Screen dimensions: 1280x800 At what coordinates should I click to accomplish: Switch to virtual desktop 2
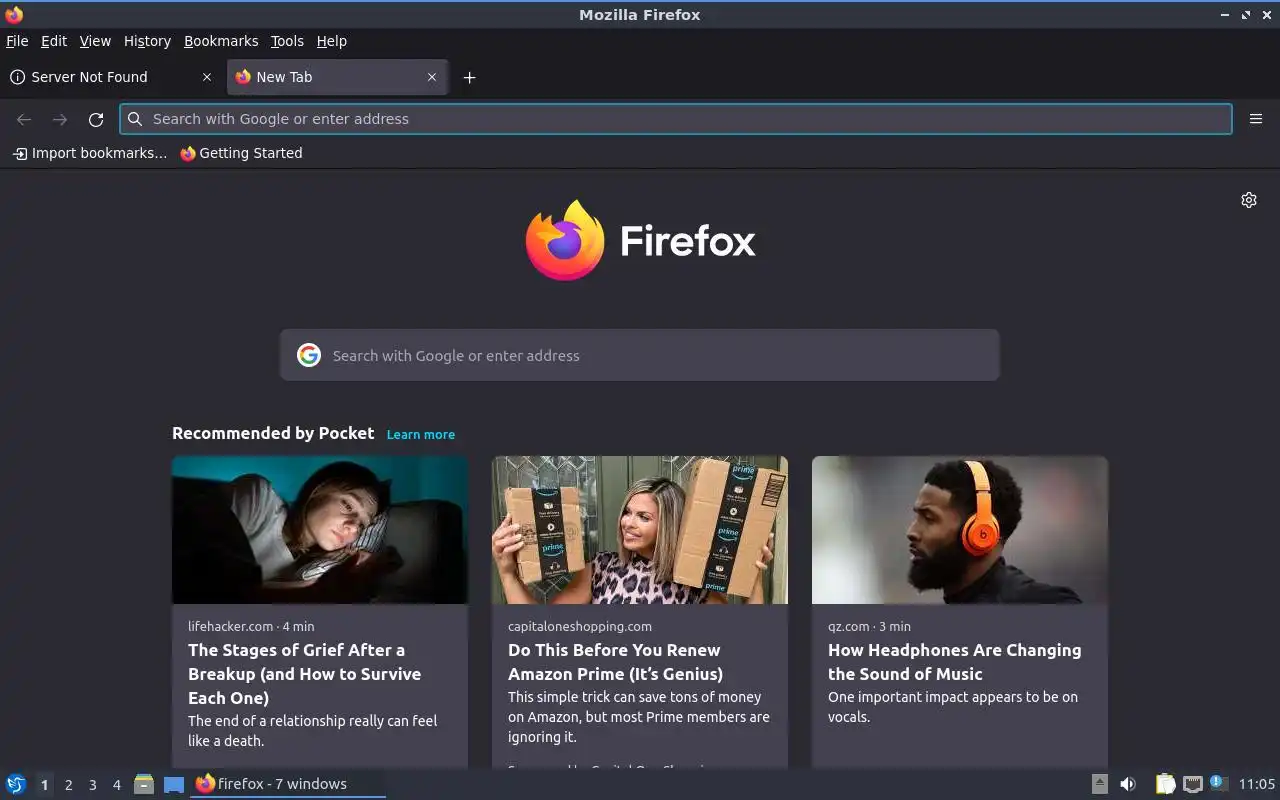68,785
